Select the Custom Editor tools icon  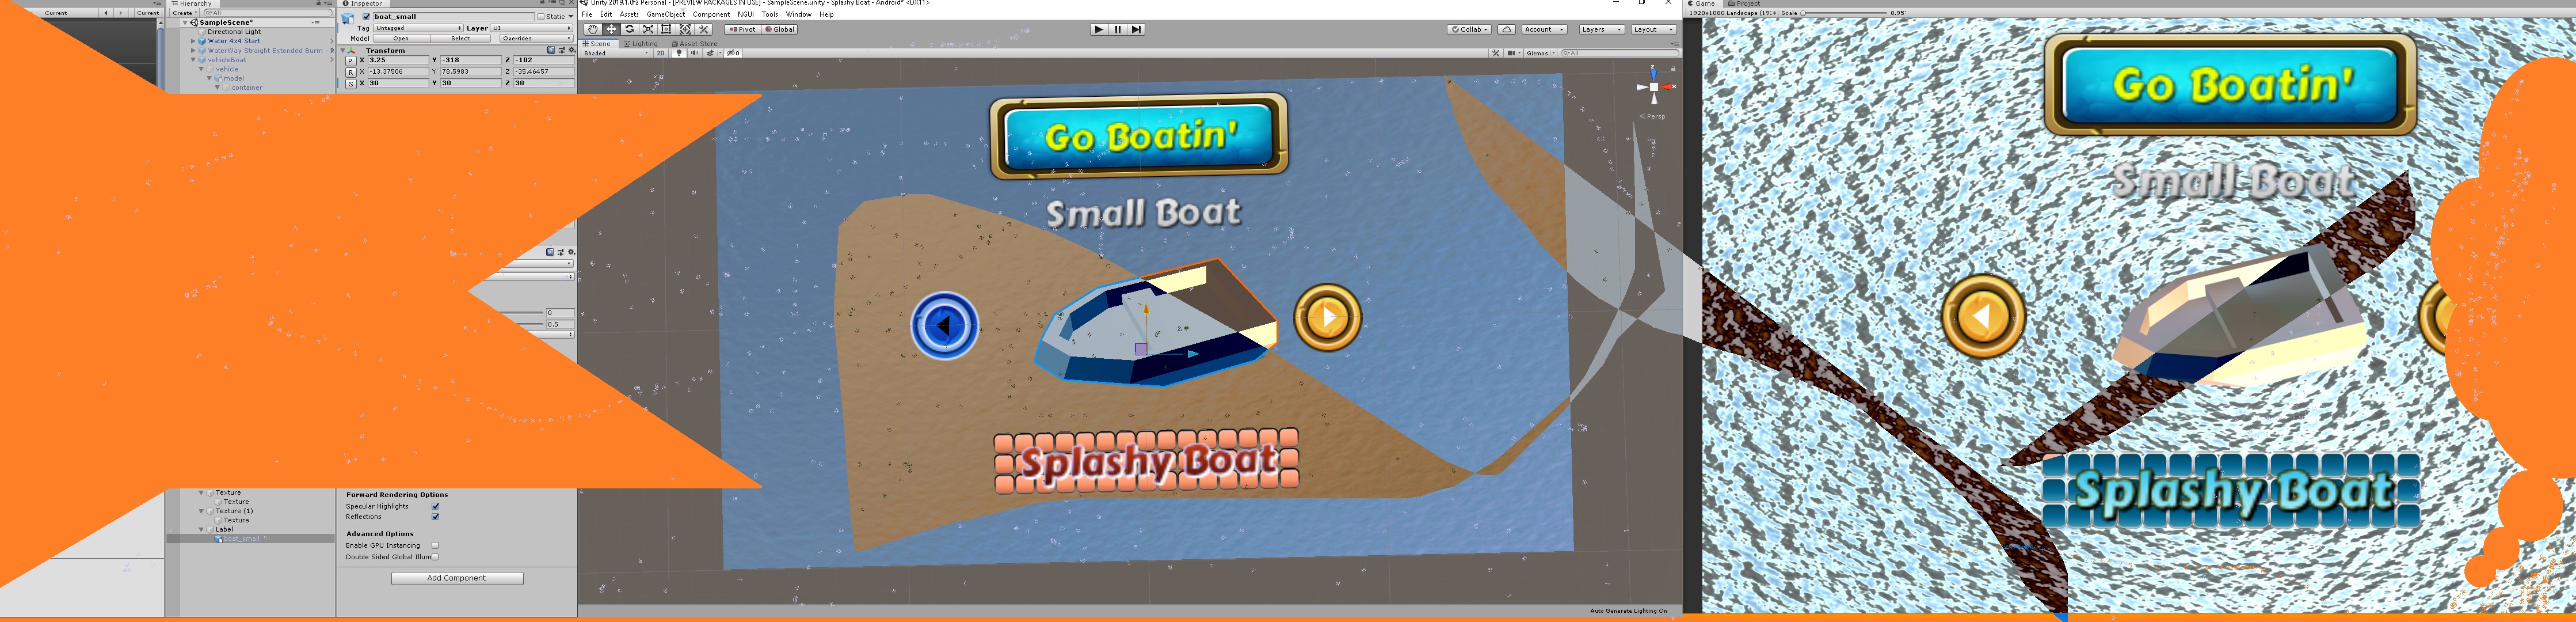(704, 29)
